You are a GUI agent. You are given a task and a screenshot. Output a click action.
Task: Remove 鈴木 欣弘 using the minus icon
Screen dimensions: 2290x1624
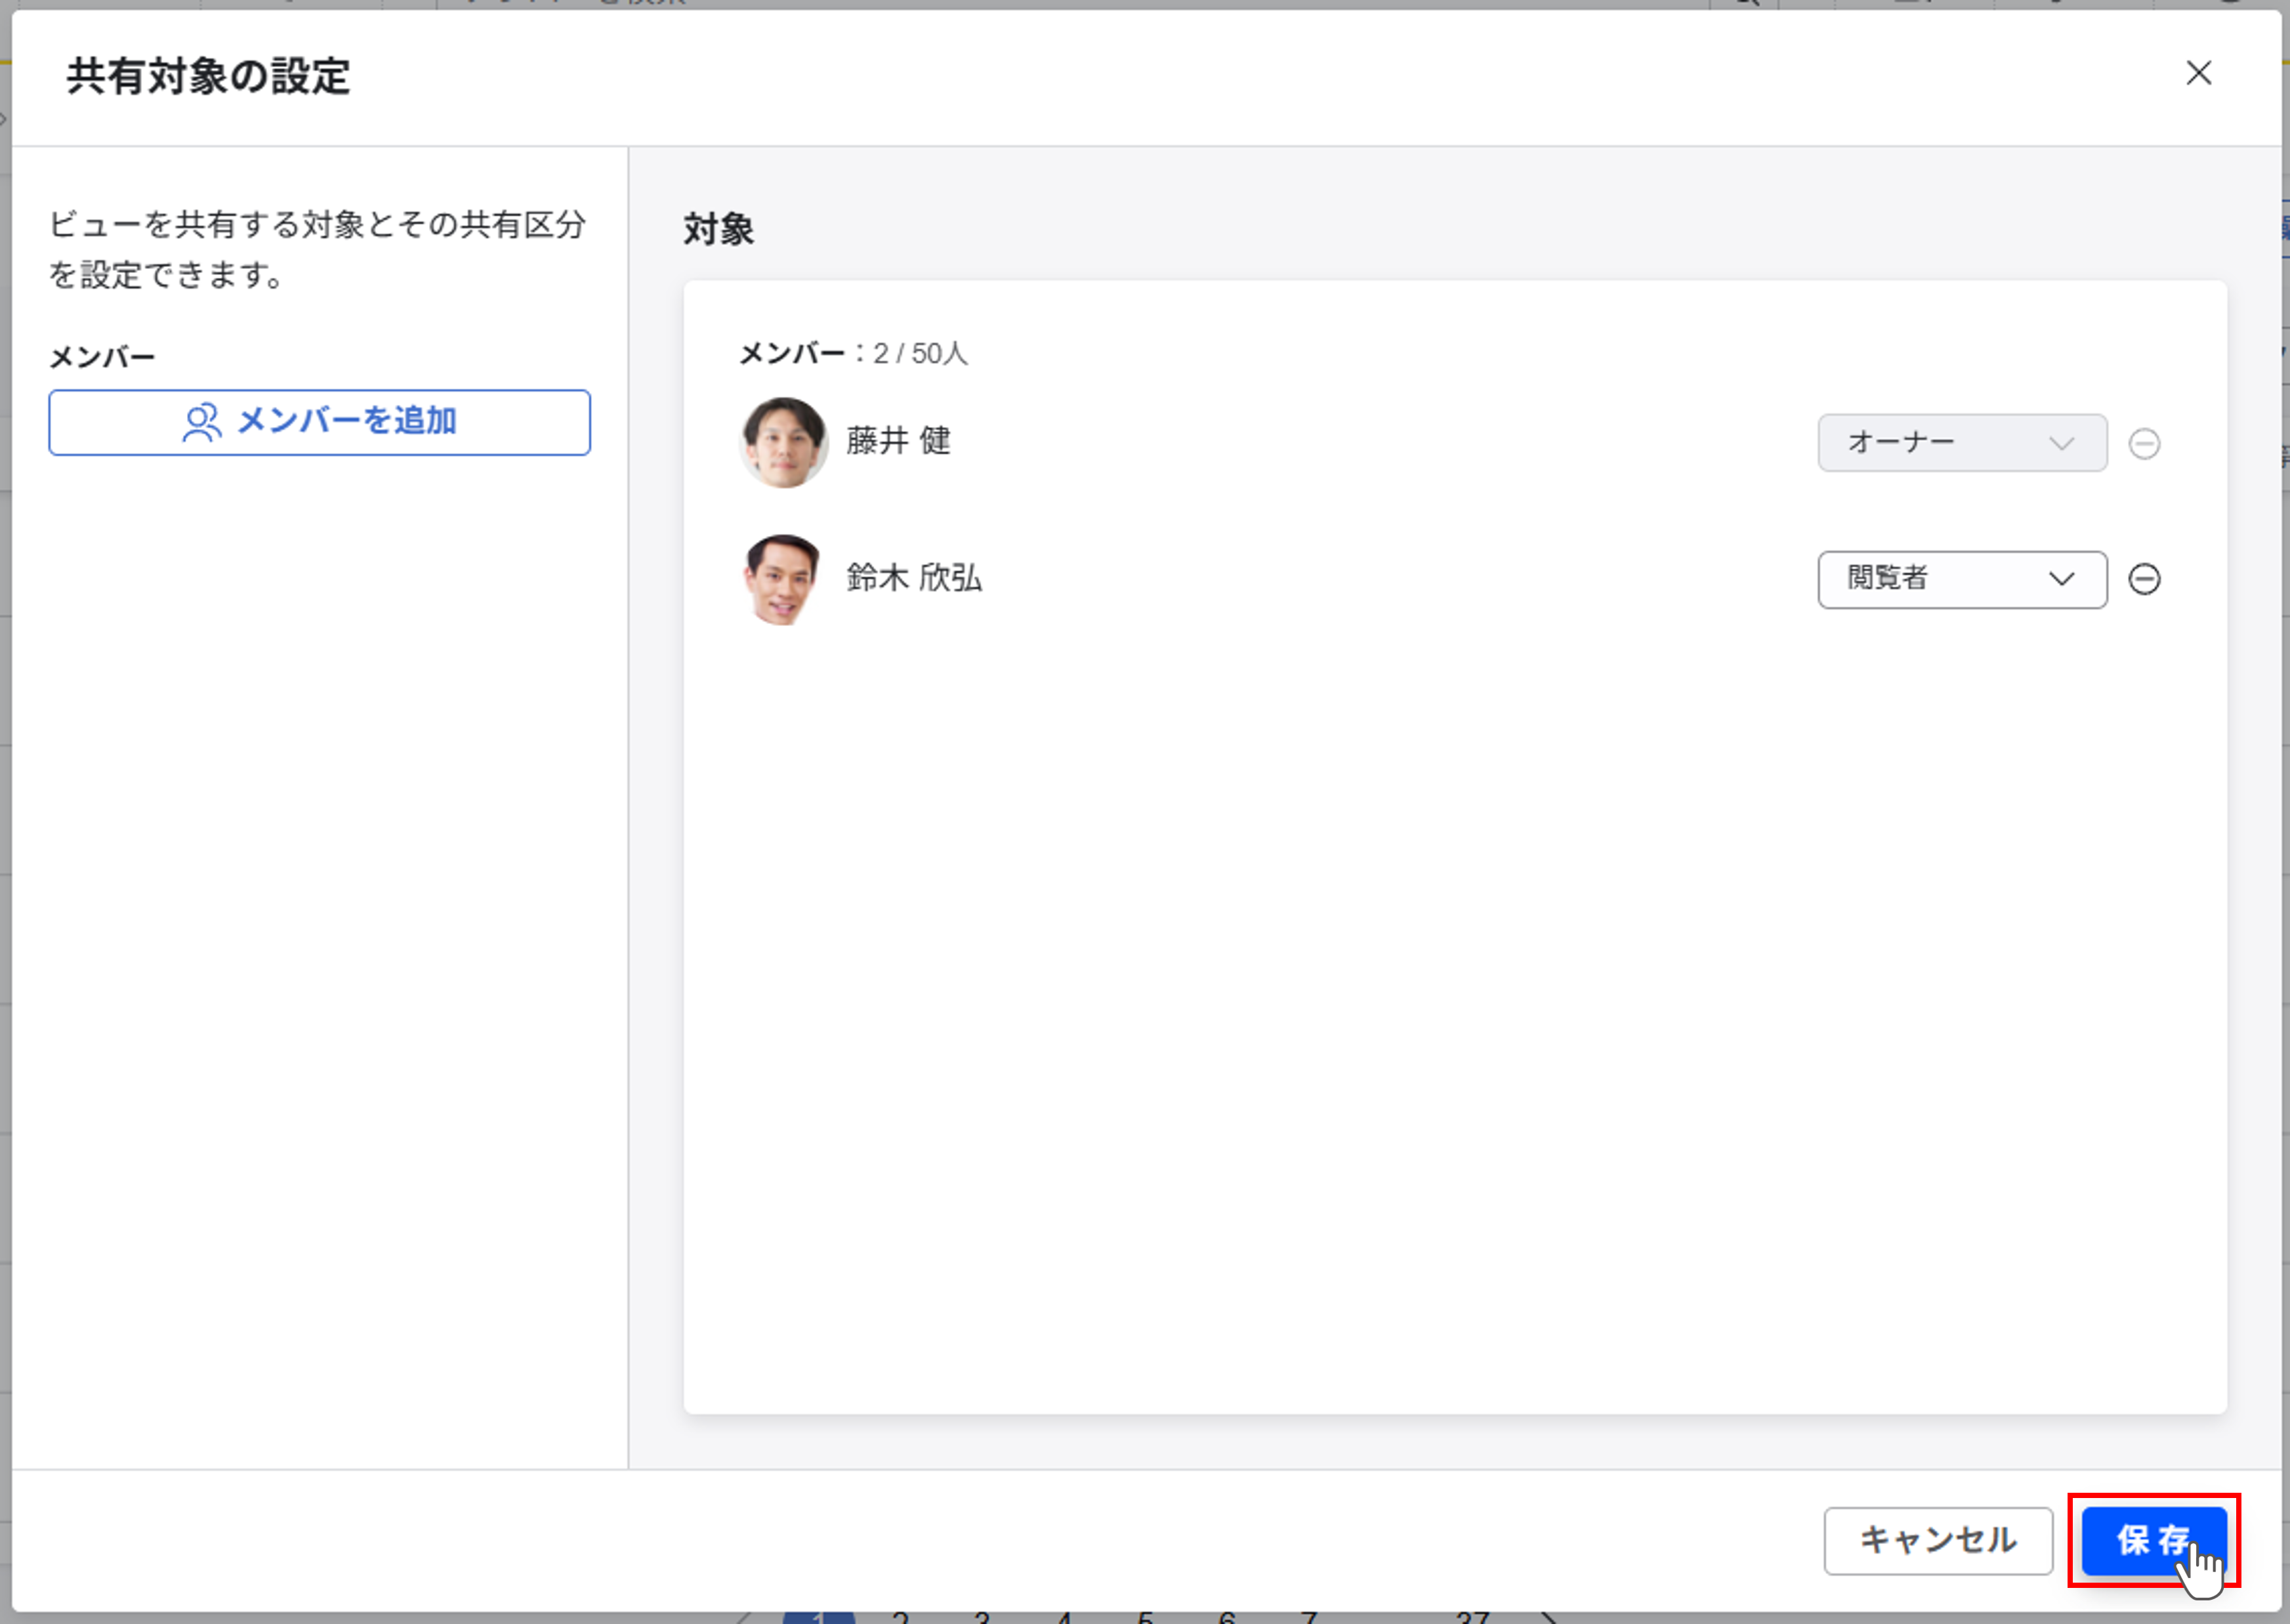pos(2143,579)
